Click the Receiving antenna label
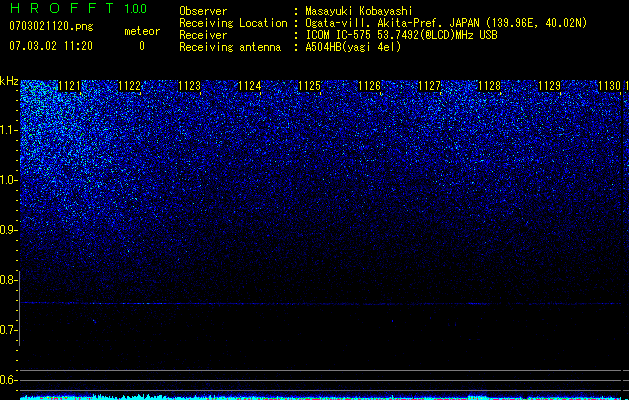This screenshot has height=400, width=629. [230, 47]
